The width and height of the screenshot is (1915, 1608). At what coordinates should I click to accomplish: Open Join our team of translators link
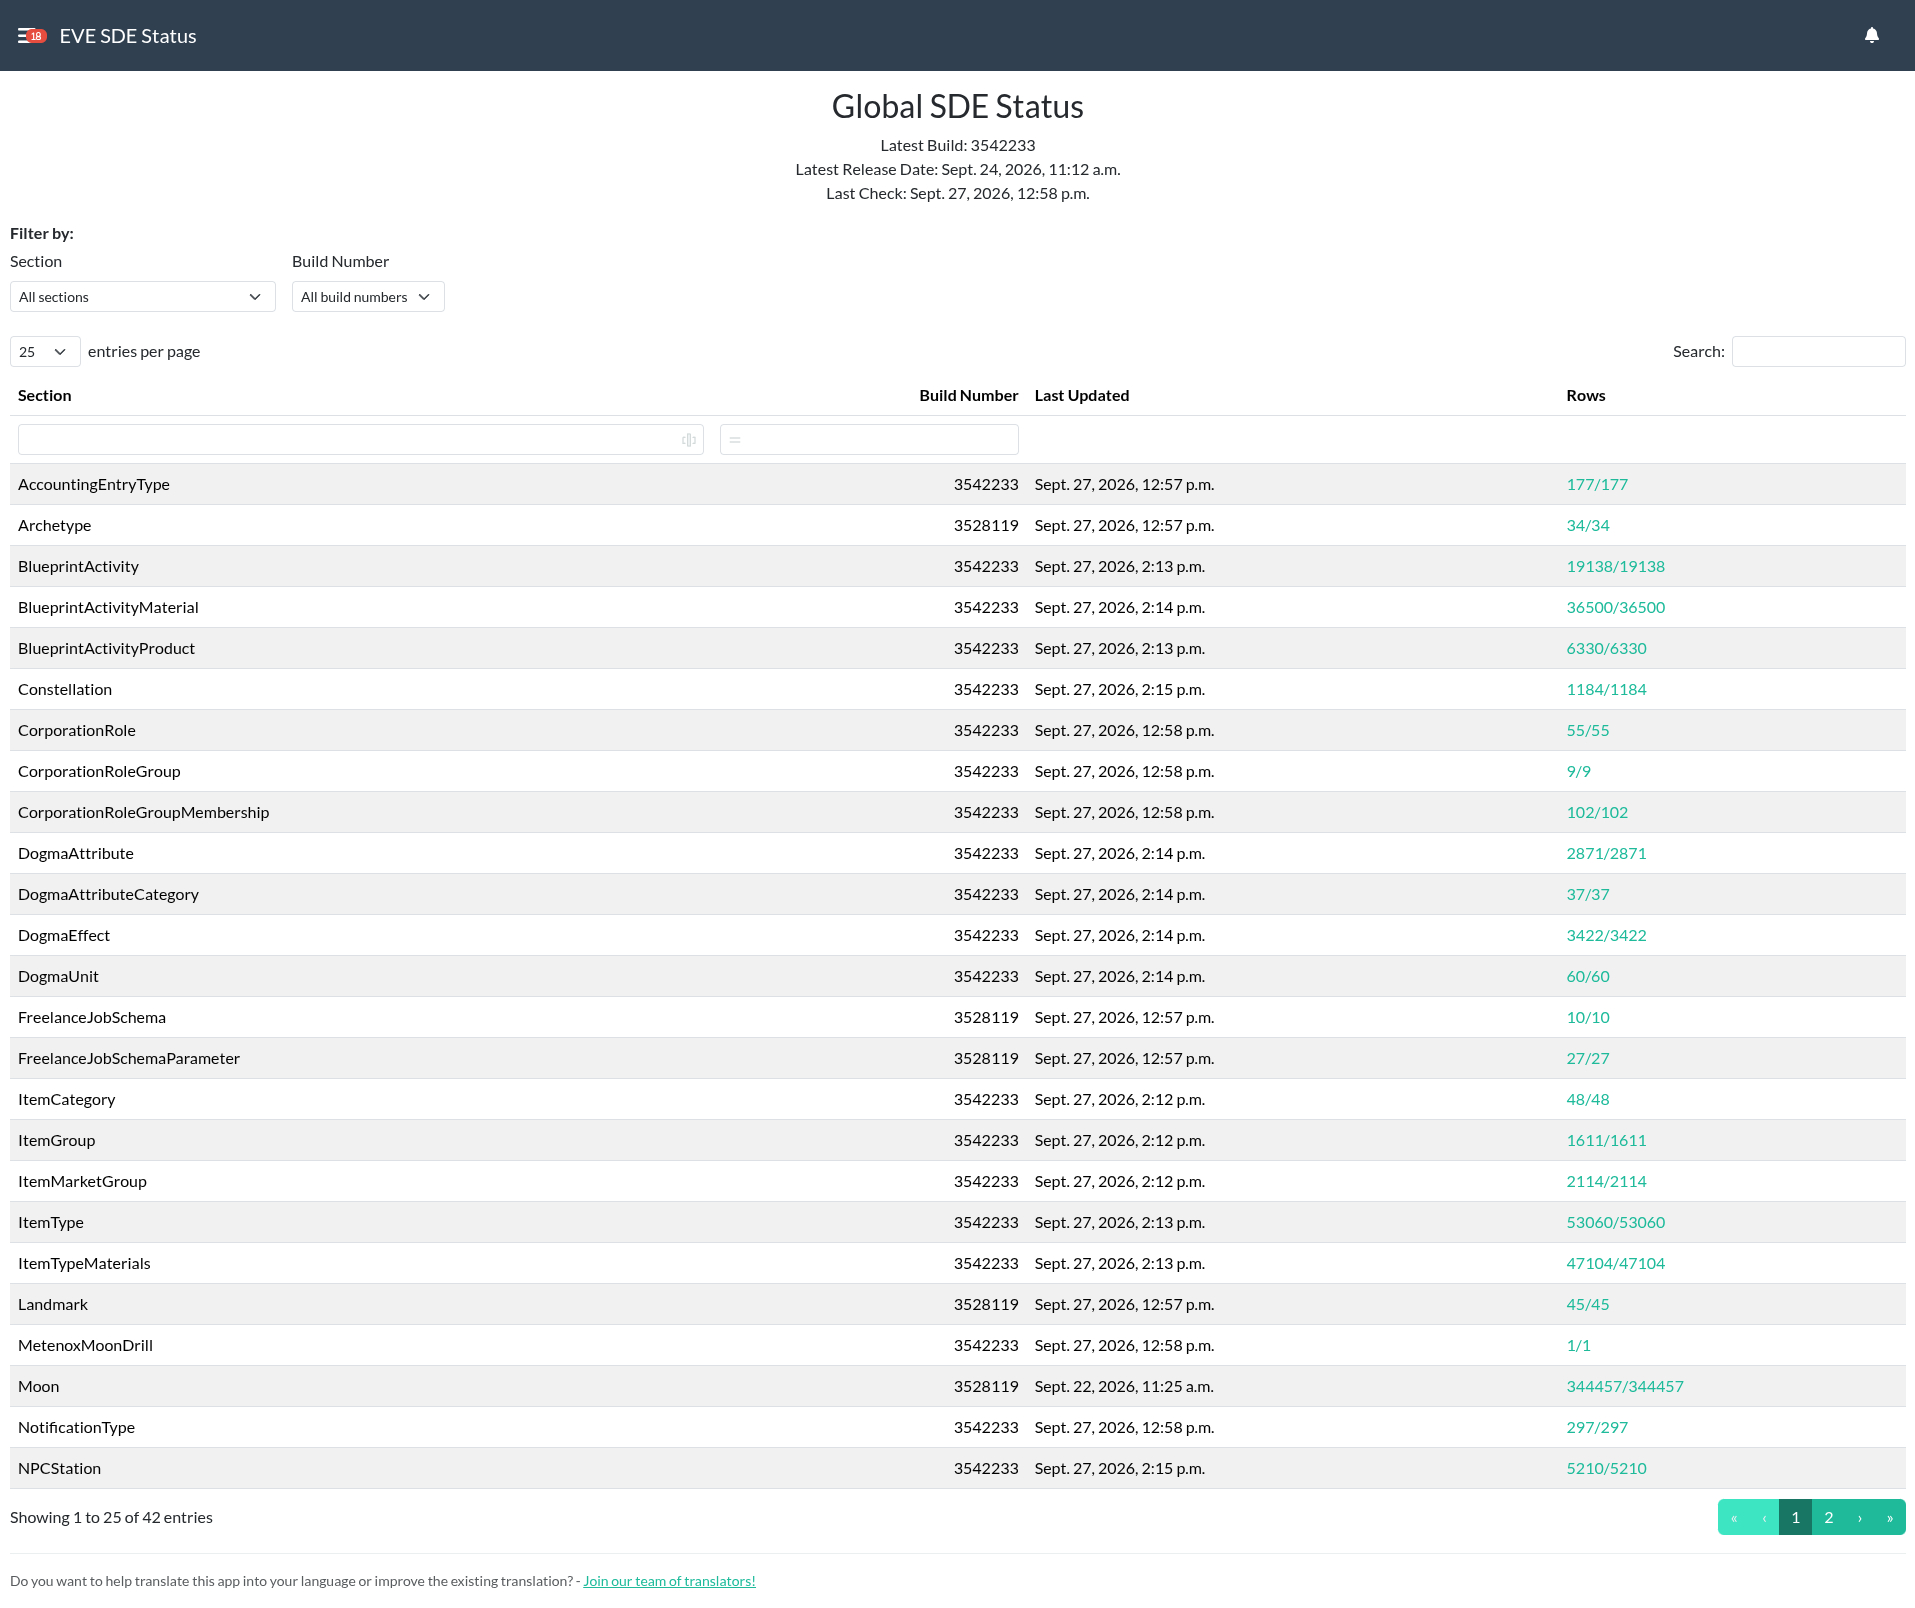[669, 1582]
